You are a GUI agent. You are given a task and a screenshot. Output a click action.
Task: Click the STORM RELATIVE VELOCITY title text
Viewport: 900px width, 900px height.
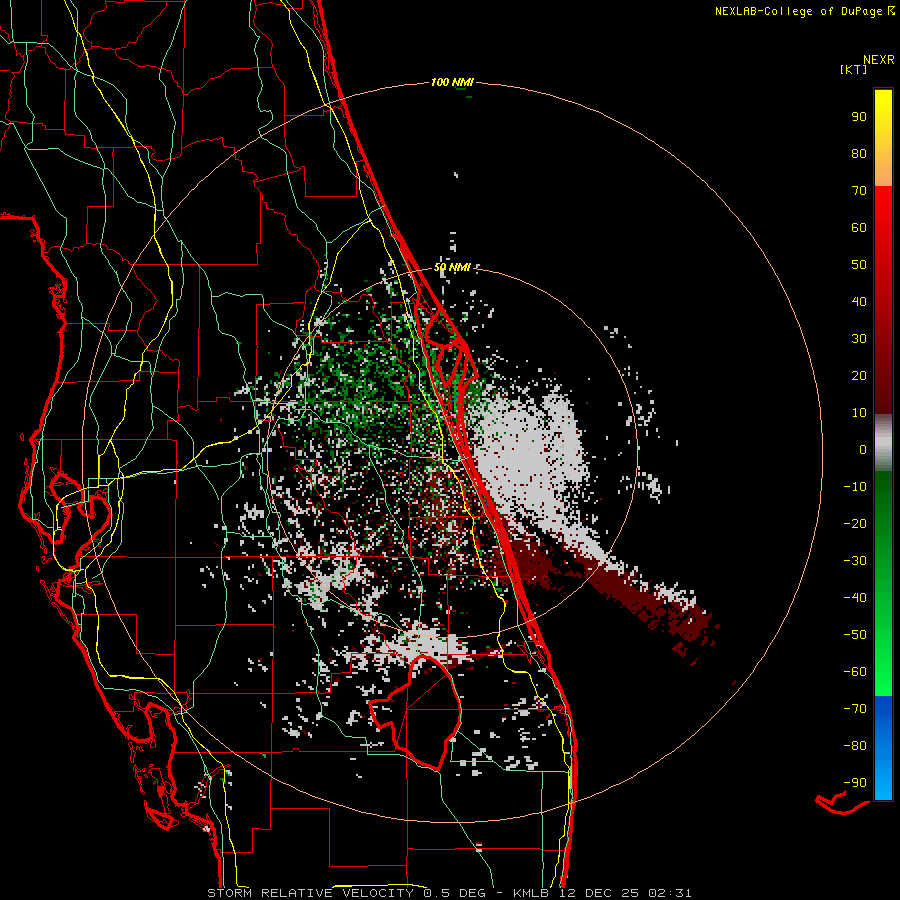point(310,893)
